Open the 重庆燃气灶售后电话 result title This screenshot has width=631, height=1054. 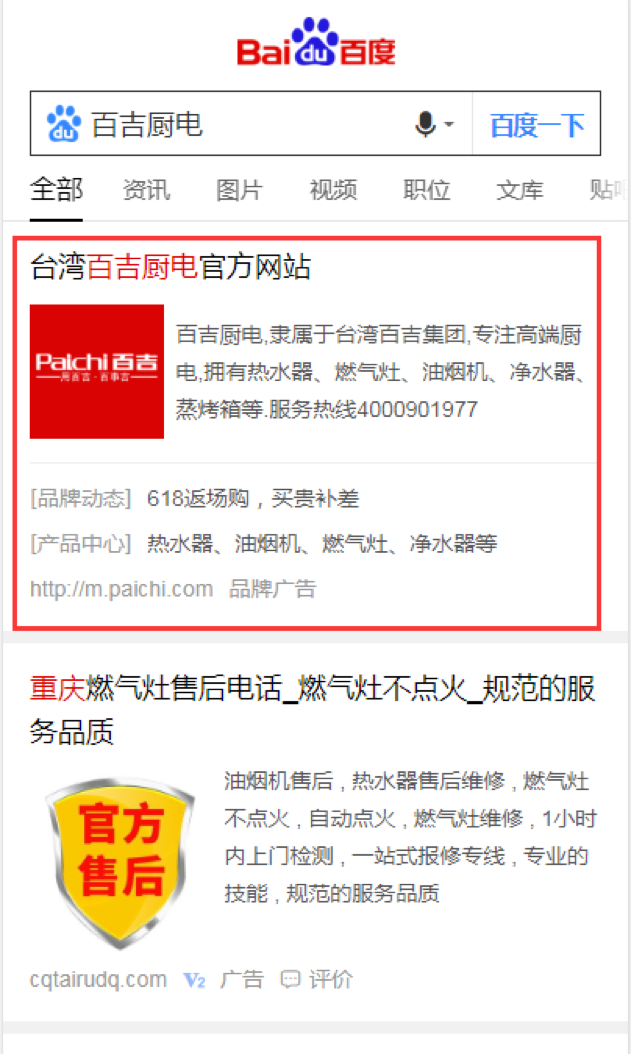coord(312,710)
